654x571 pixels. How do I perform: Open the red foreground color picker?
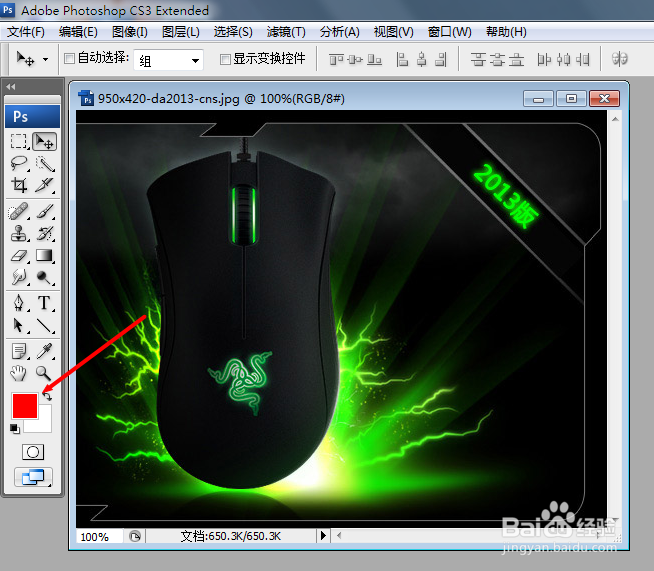25,406
